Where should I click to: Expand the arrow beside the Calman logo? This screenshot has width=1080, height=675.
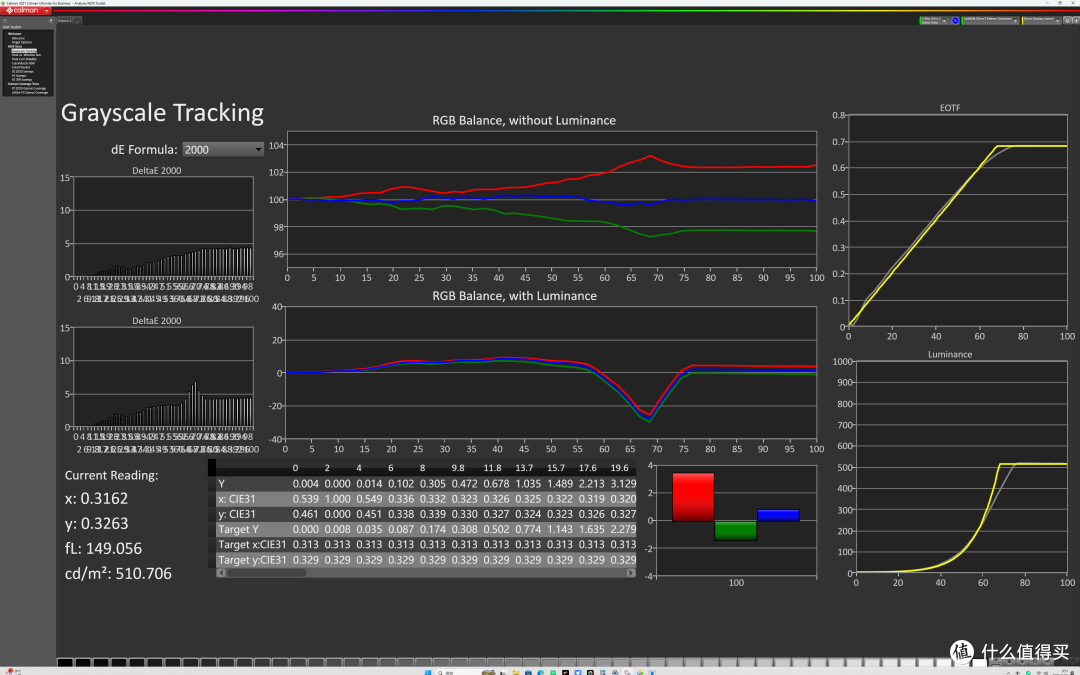pos(47,10)
